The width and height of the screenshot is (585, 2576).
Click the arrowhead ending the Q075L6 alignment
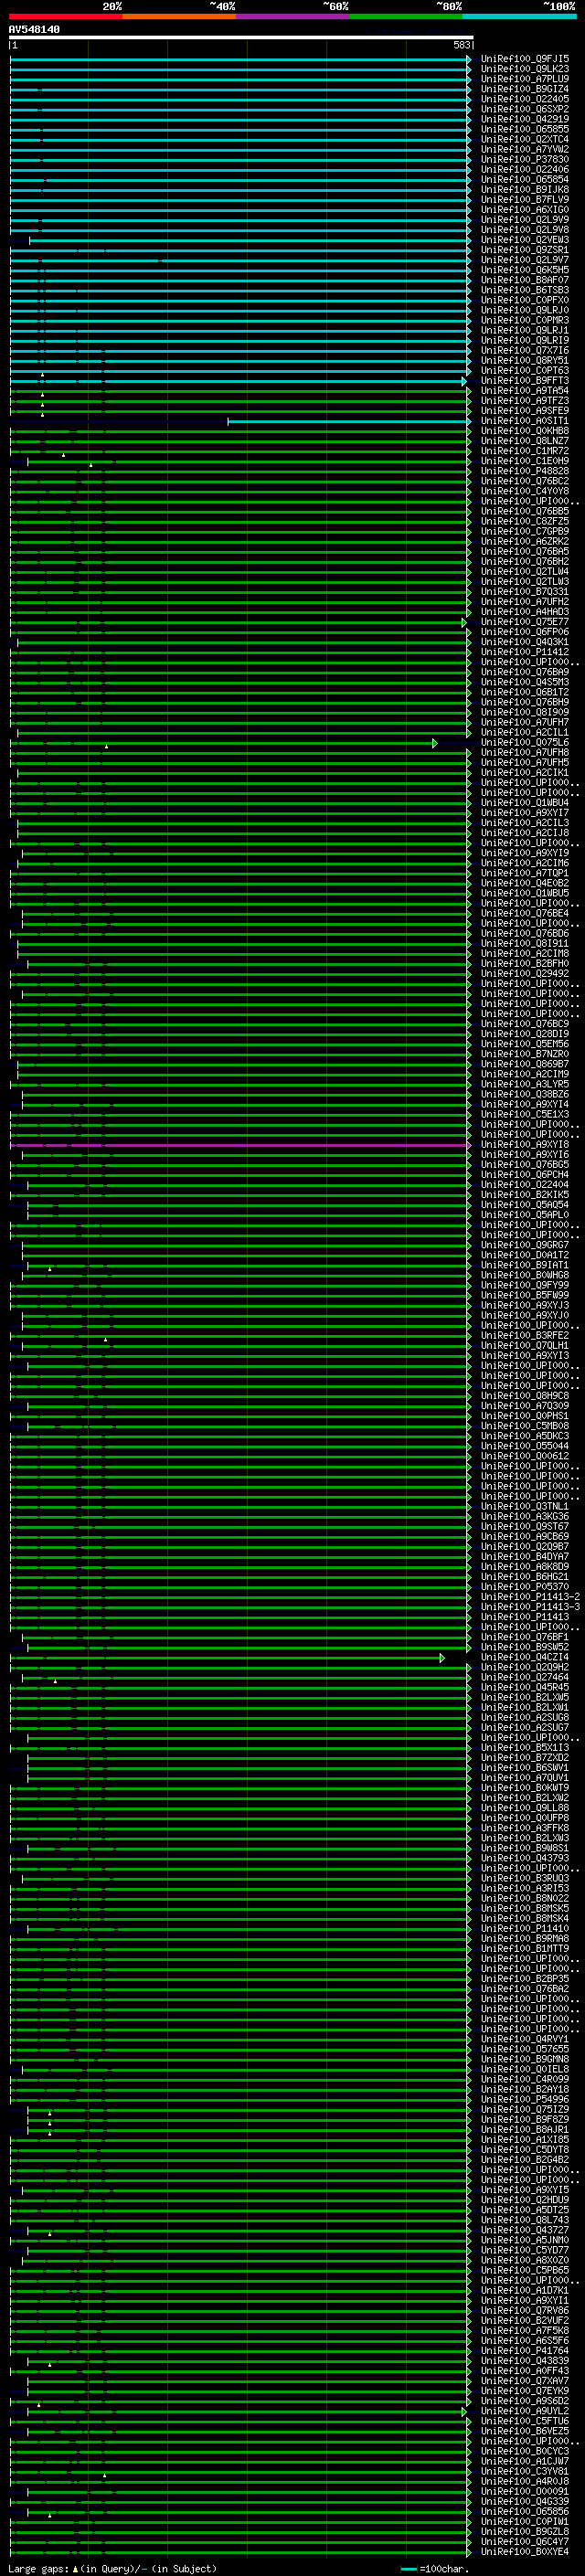pos(435,743)
